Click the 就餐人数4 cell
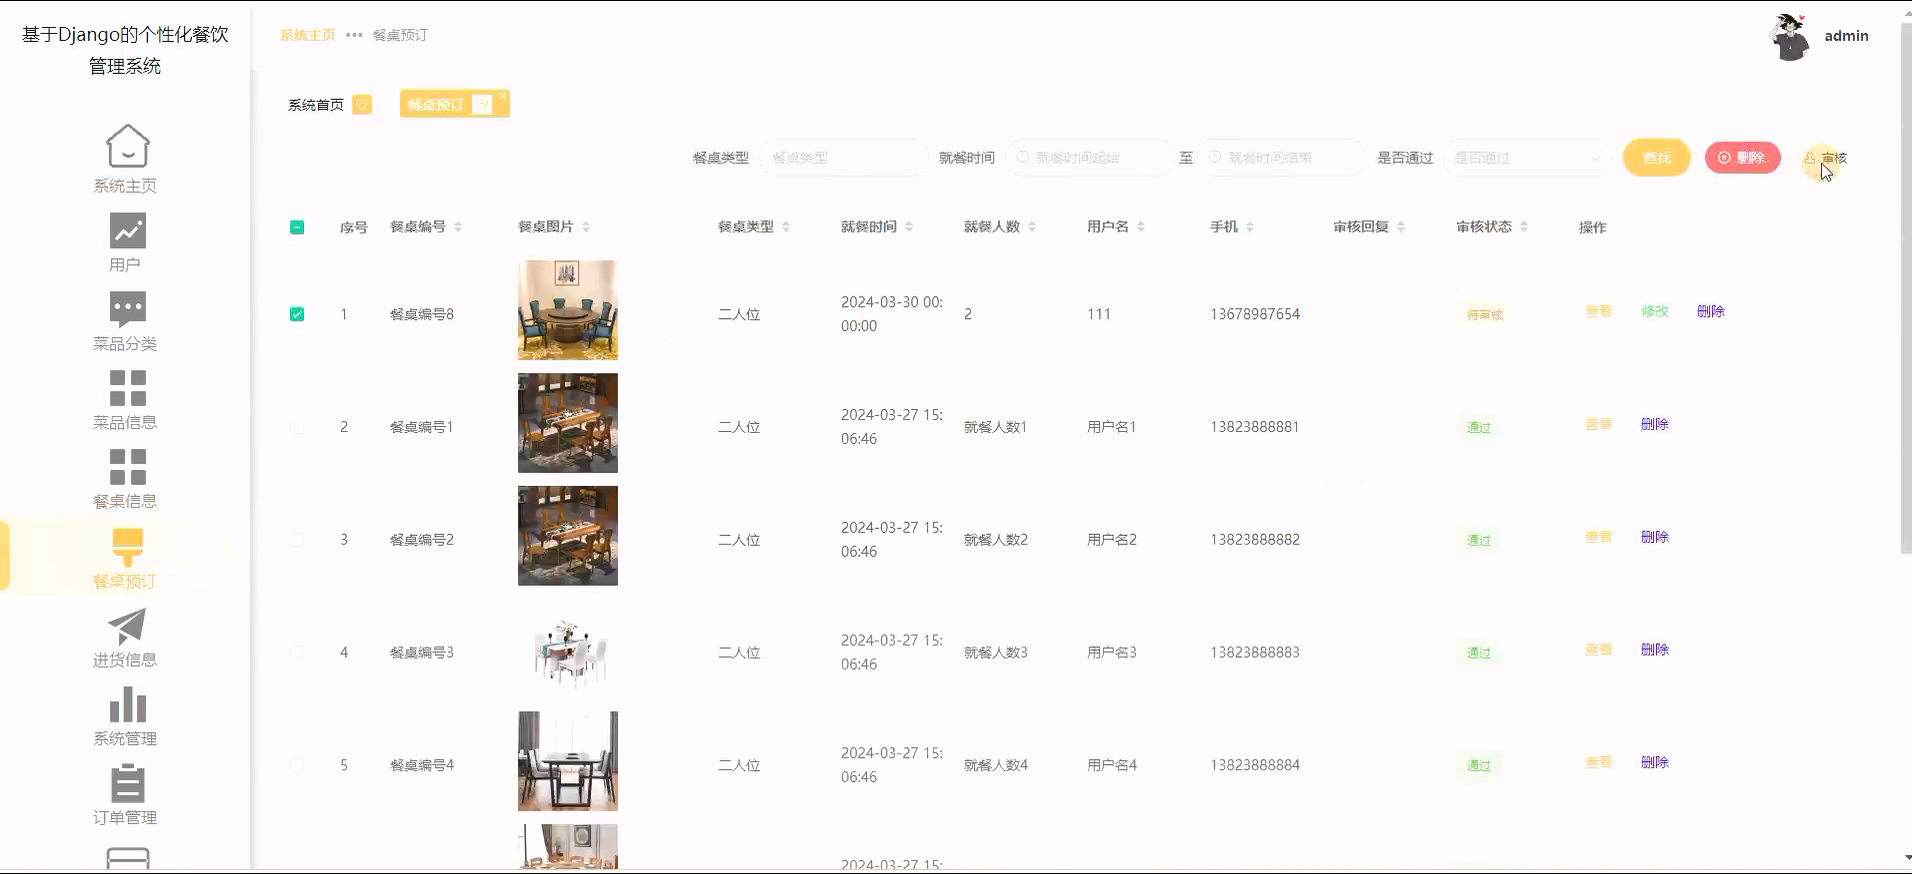This screenshot has height=874, width=1912. coord(996,765)
